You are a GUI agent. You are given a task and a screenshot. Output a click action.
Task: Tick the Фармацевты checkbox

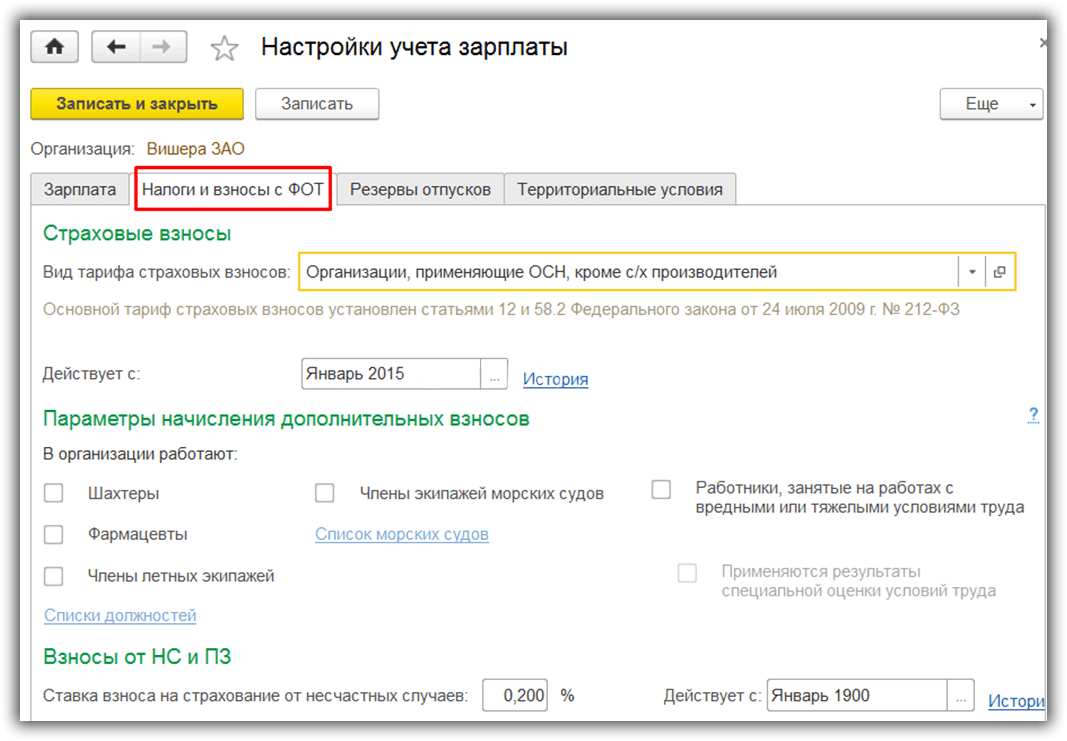tap(54, 534)
